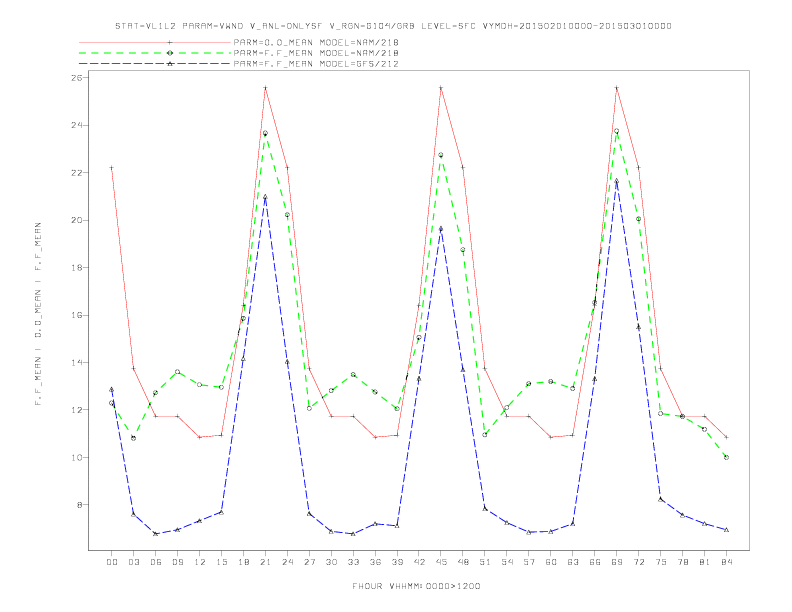Viewport: 792px width, 612px height.
Task: Click the x-axis tick label 72
Action: (x=638, y=562)
